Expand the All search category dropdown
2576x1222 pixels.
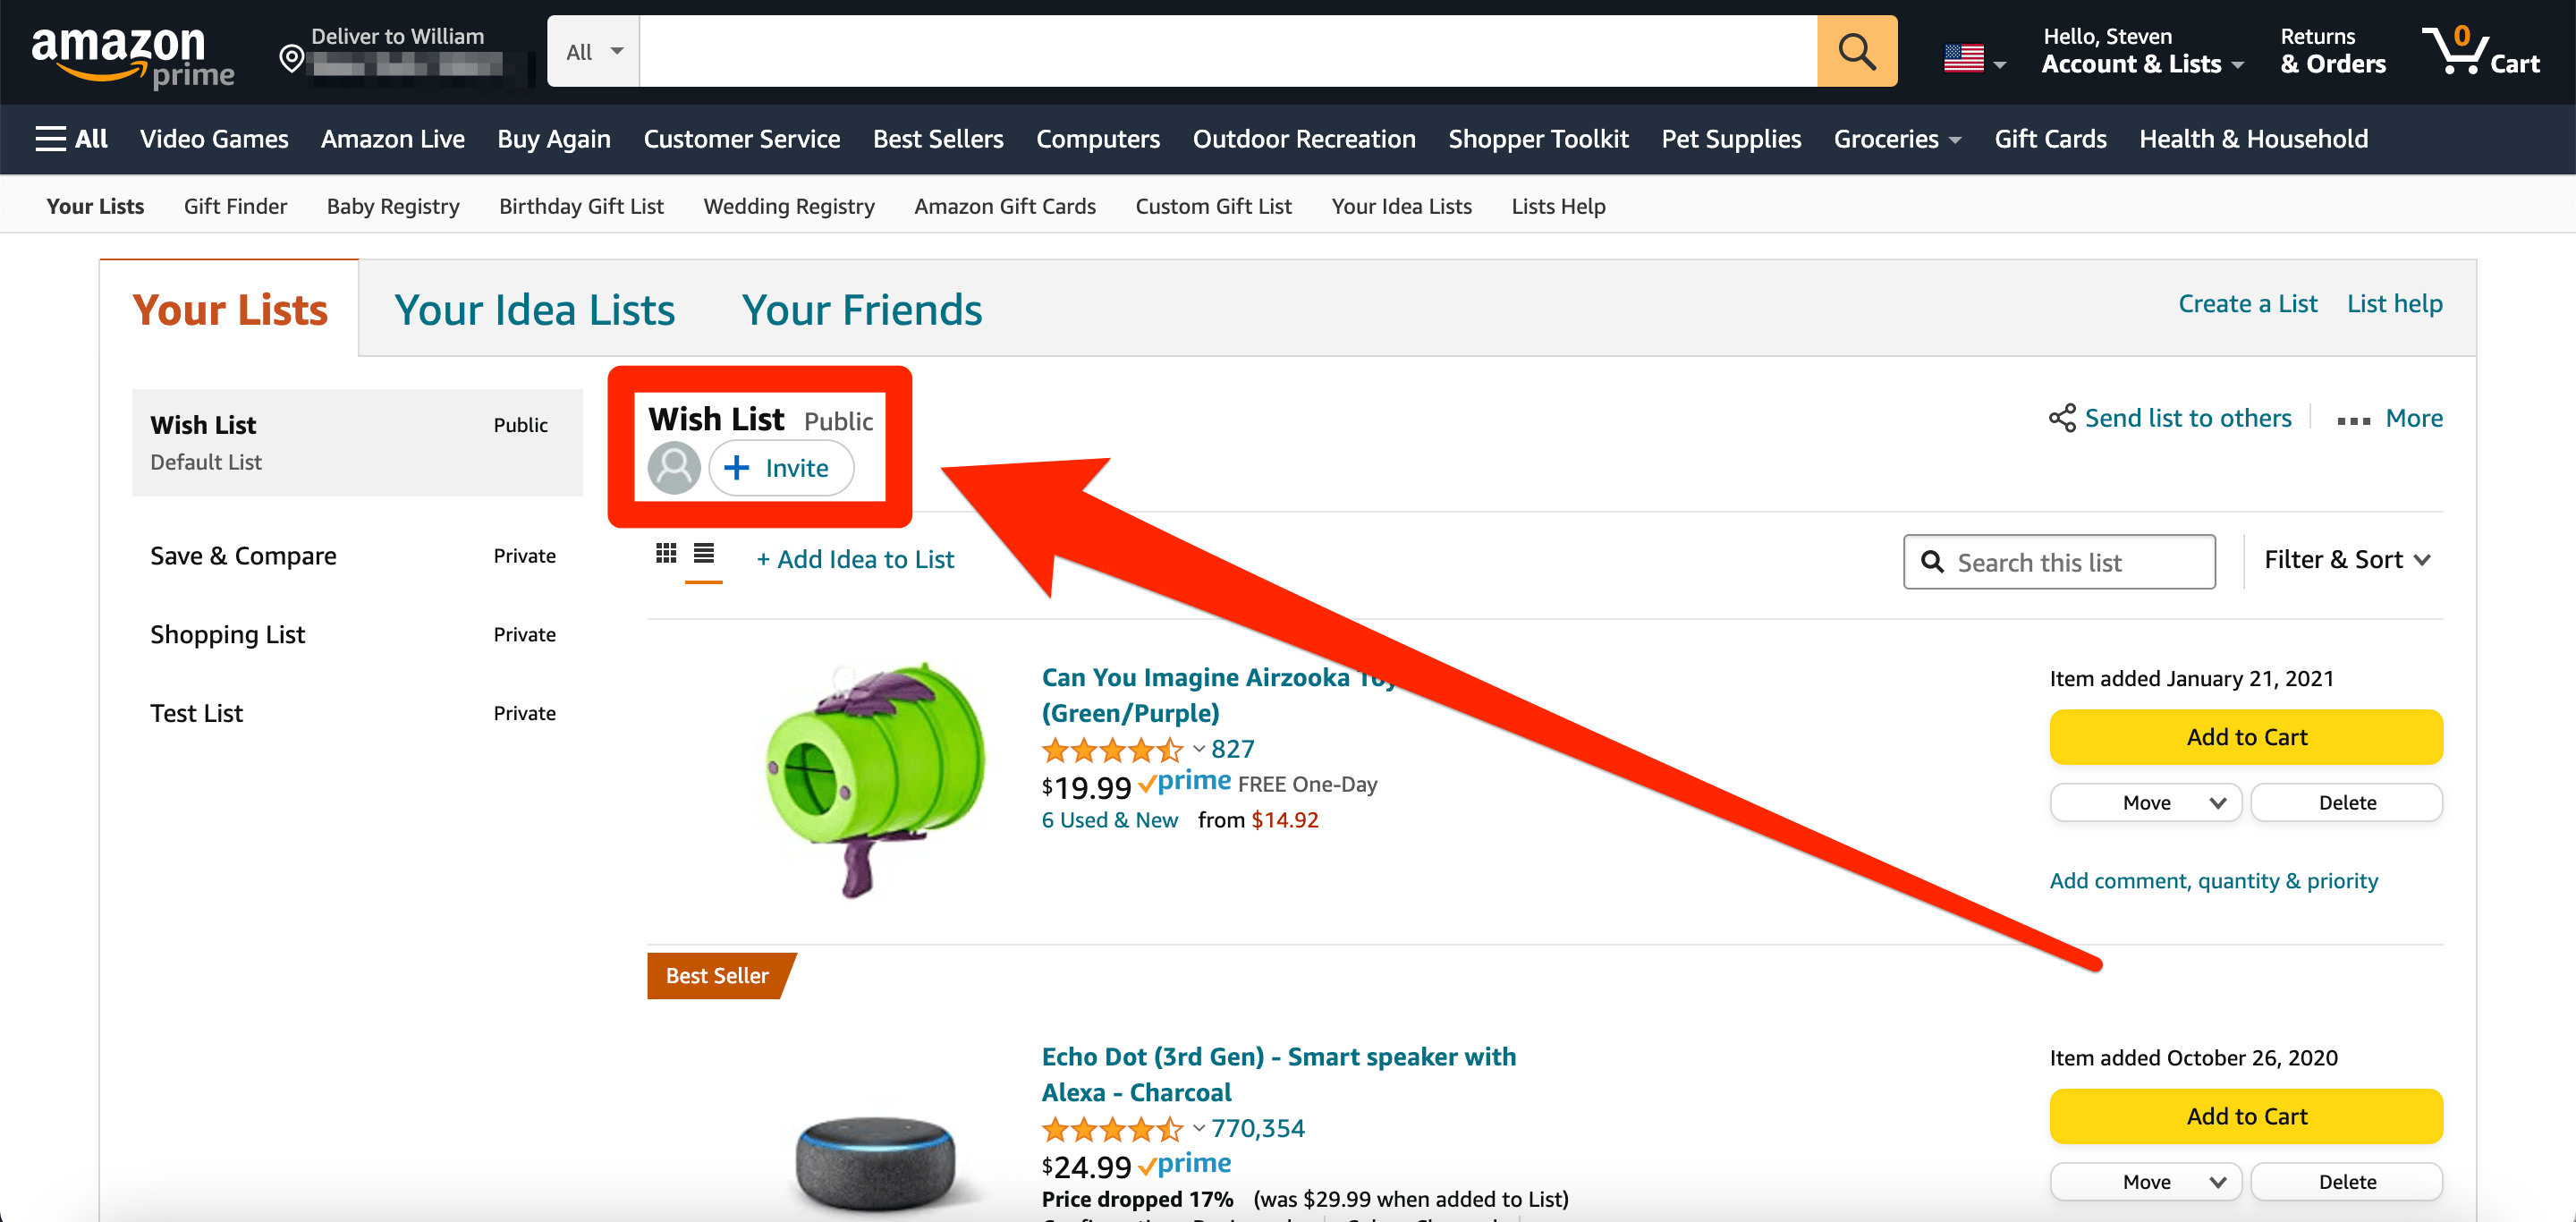593,51
